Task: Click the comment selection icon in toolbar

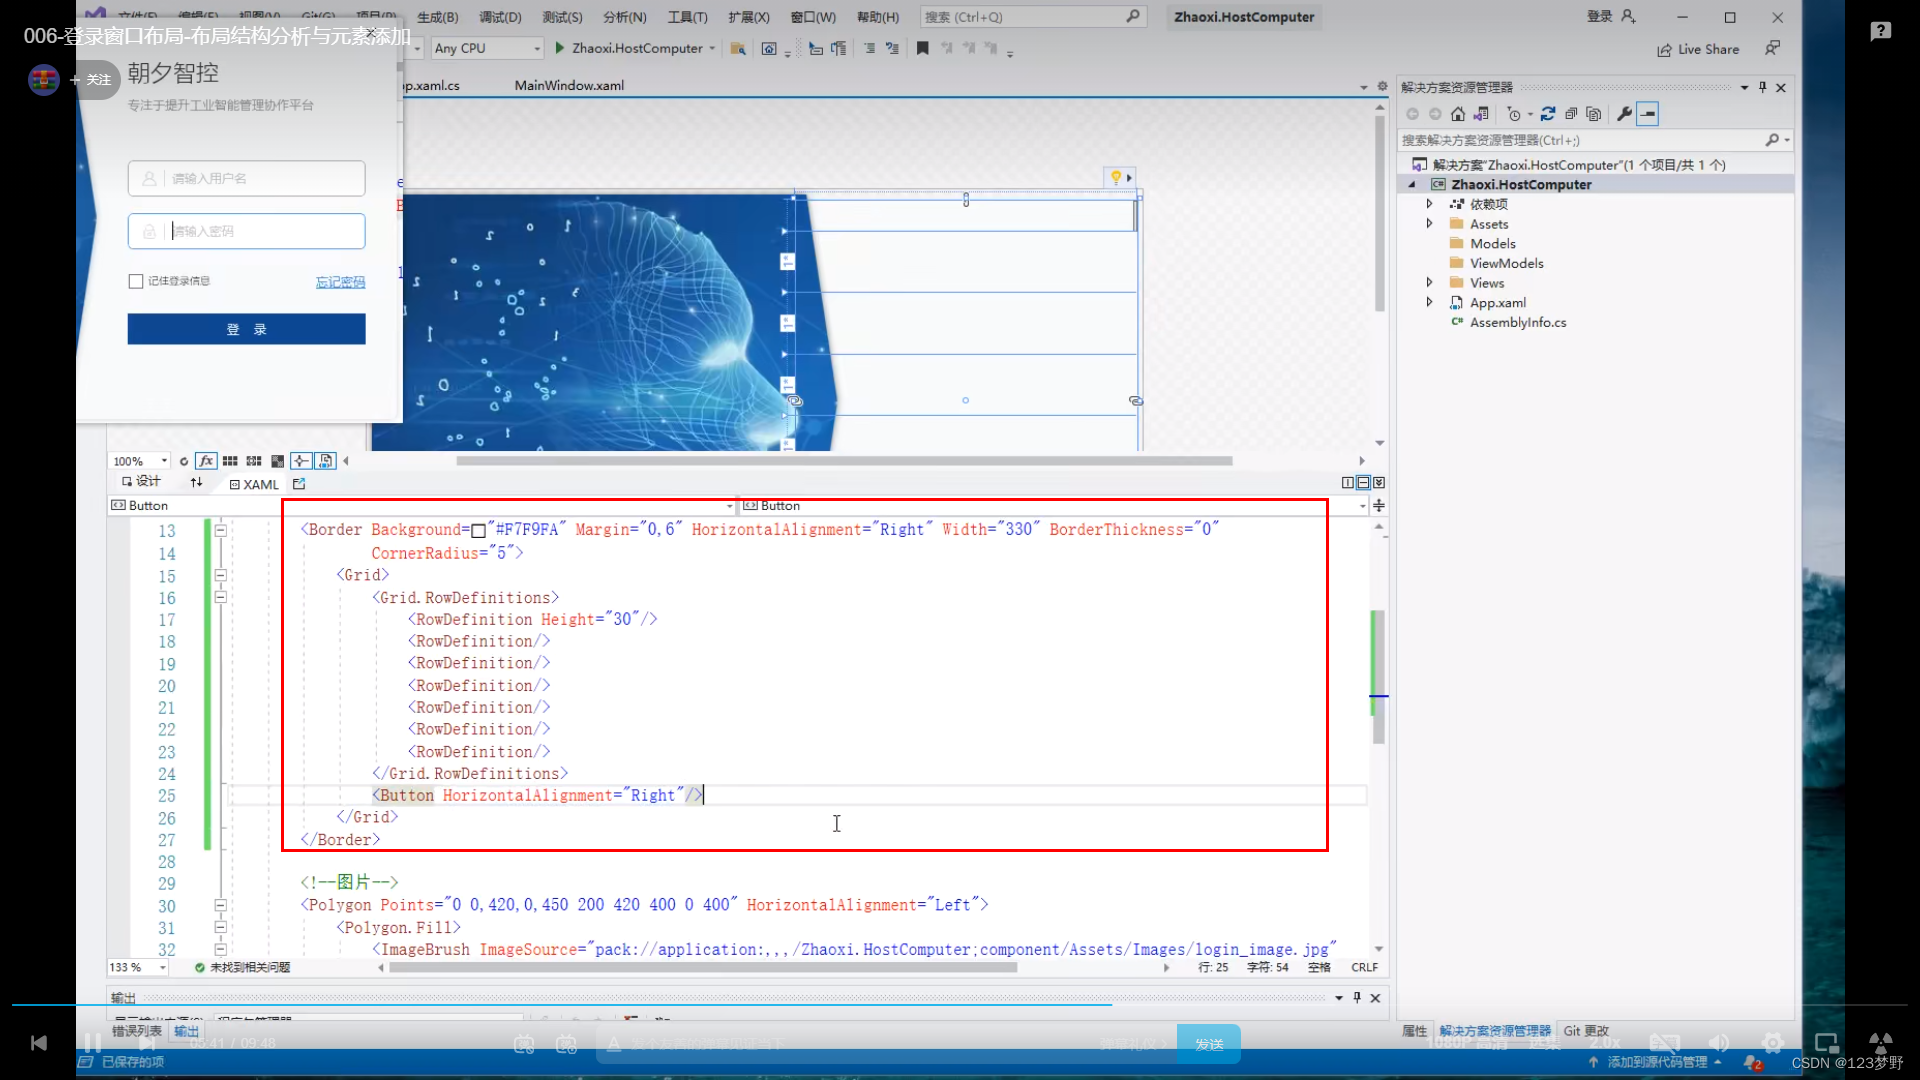Action: click(869, 48)
